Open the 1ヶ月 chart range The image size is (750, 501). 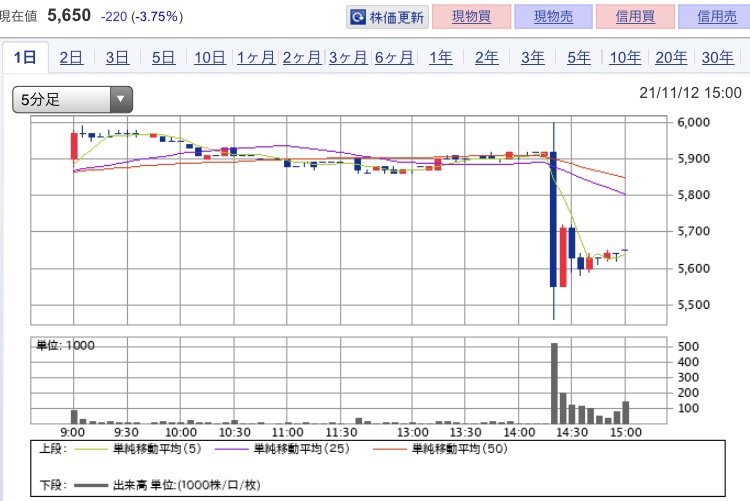click(x=256, y=57)
